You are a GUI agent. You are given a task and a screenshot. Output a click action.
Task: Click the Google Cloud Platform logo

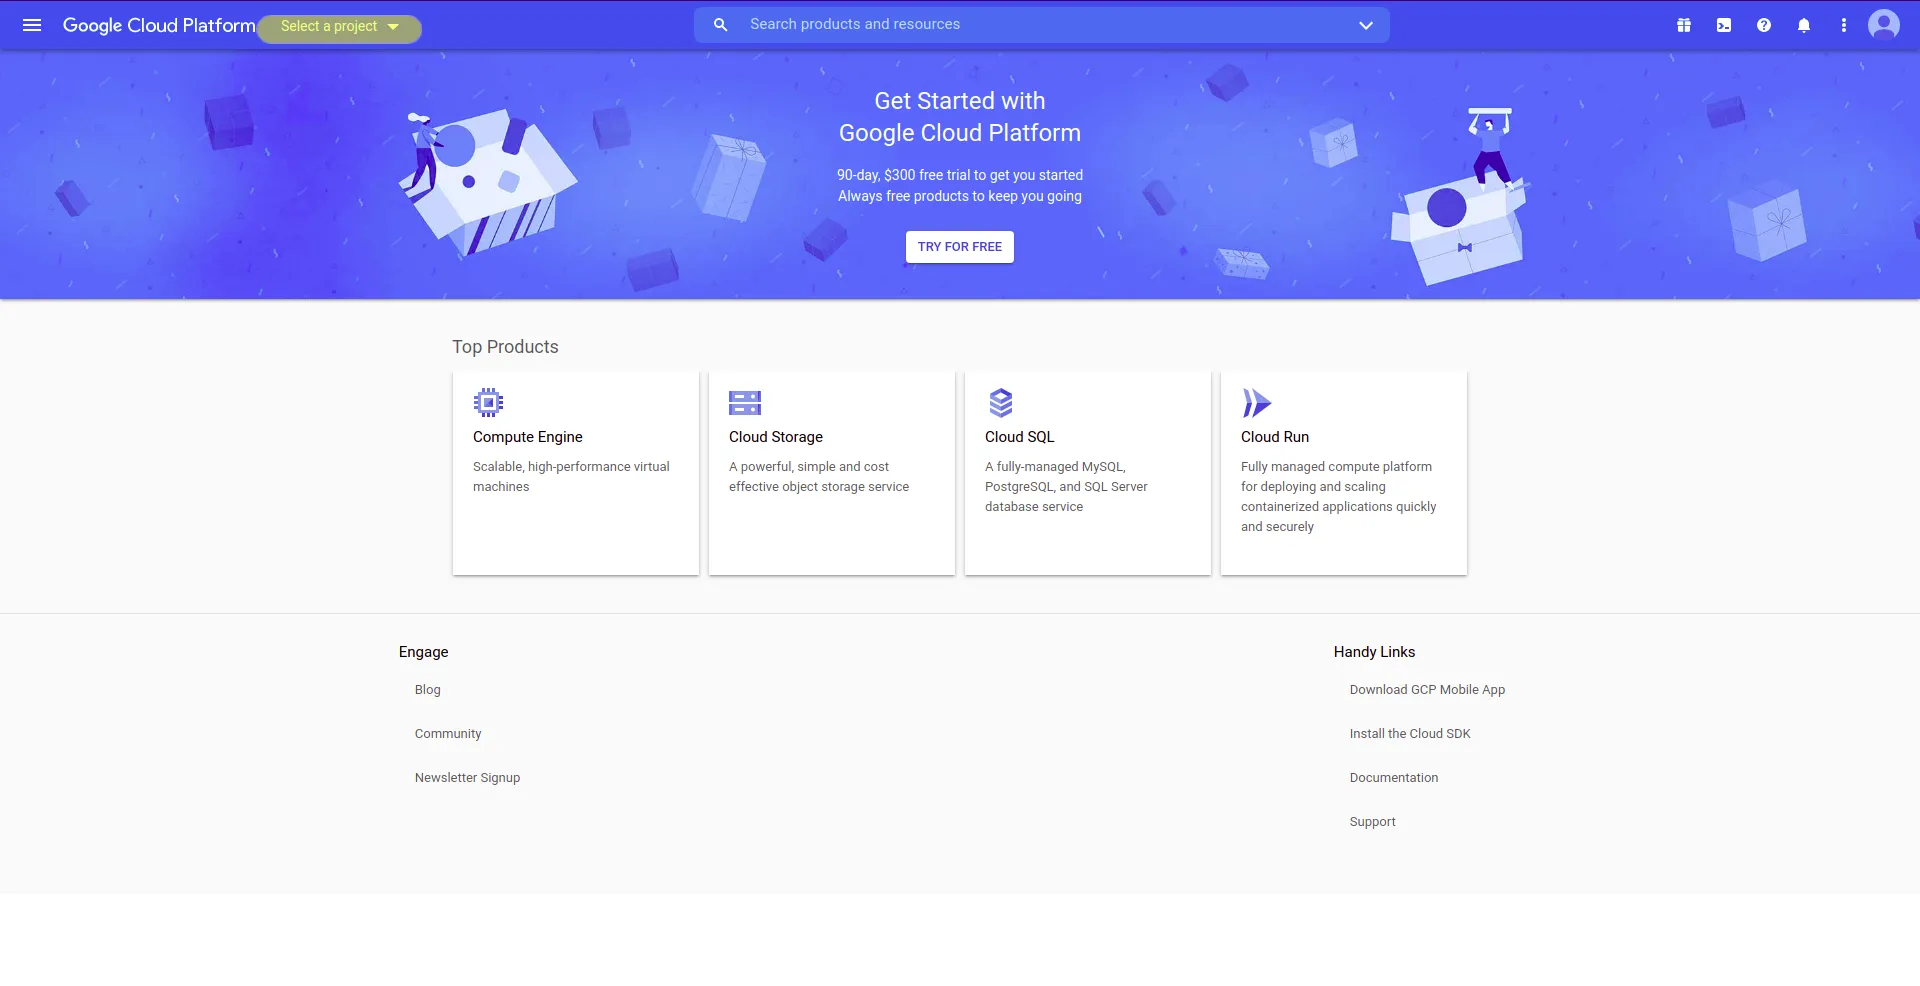click(159, 25)
